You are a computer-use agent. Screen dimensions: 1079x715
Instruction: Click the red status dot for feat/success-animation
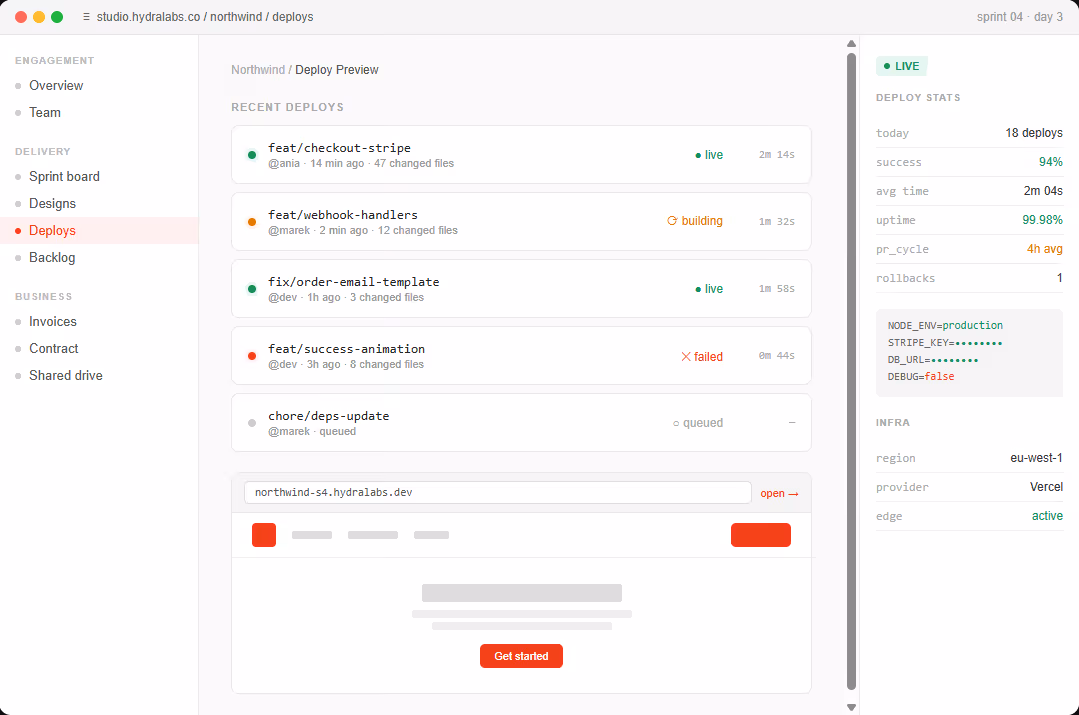tap(252, 356)
